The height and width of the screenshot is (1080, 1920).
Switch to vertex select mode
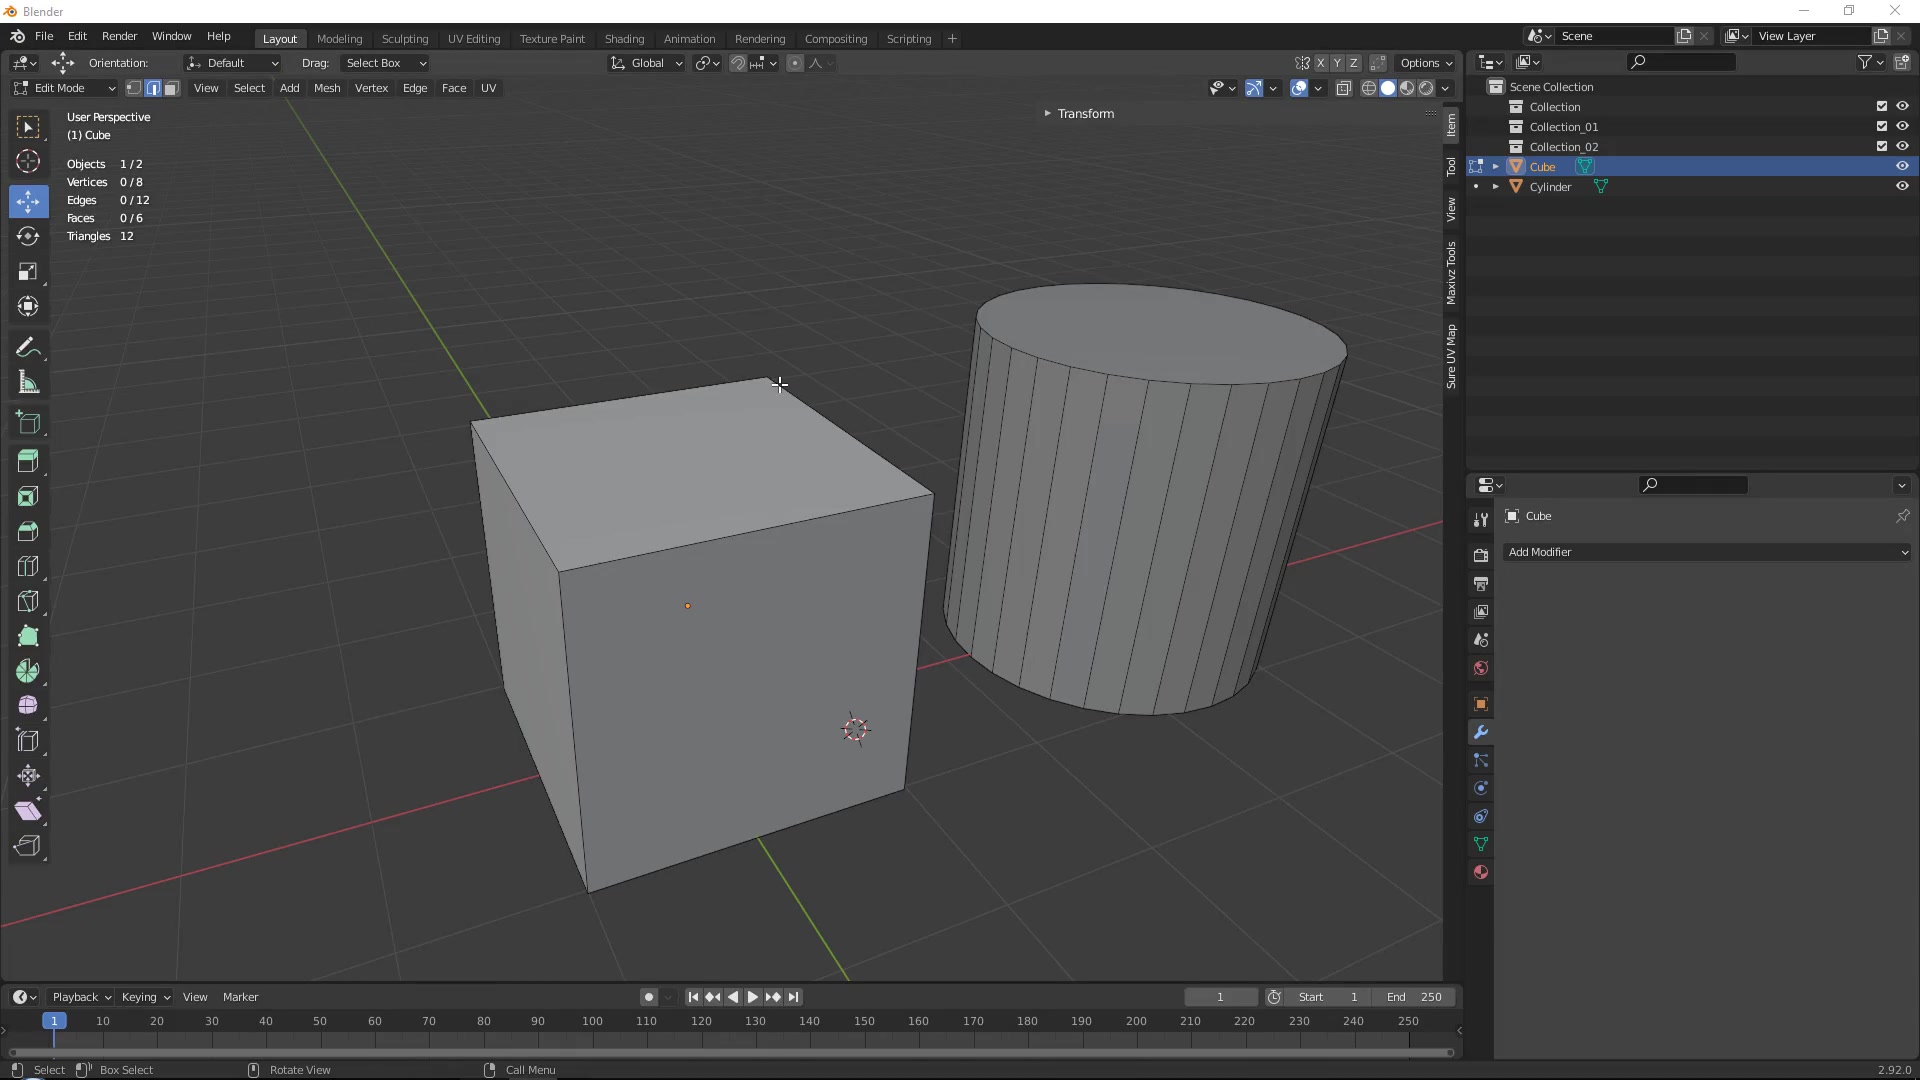click(134, 88)
